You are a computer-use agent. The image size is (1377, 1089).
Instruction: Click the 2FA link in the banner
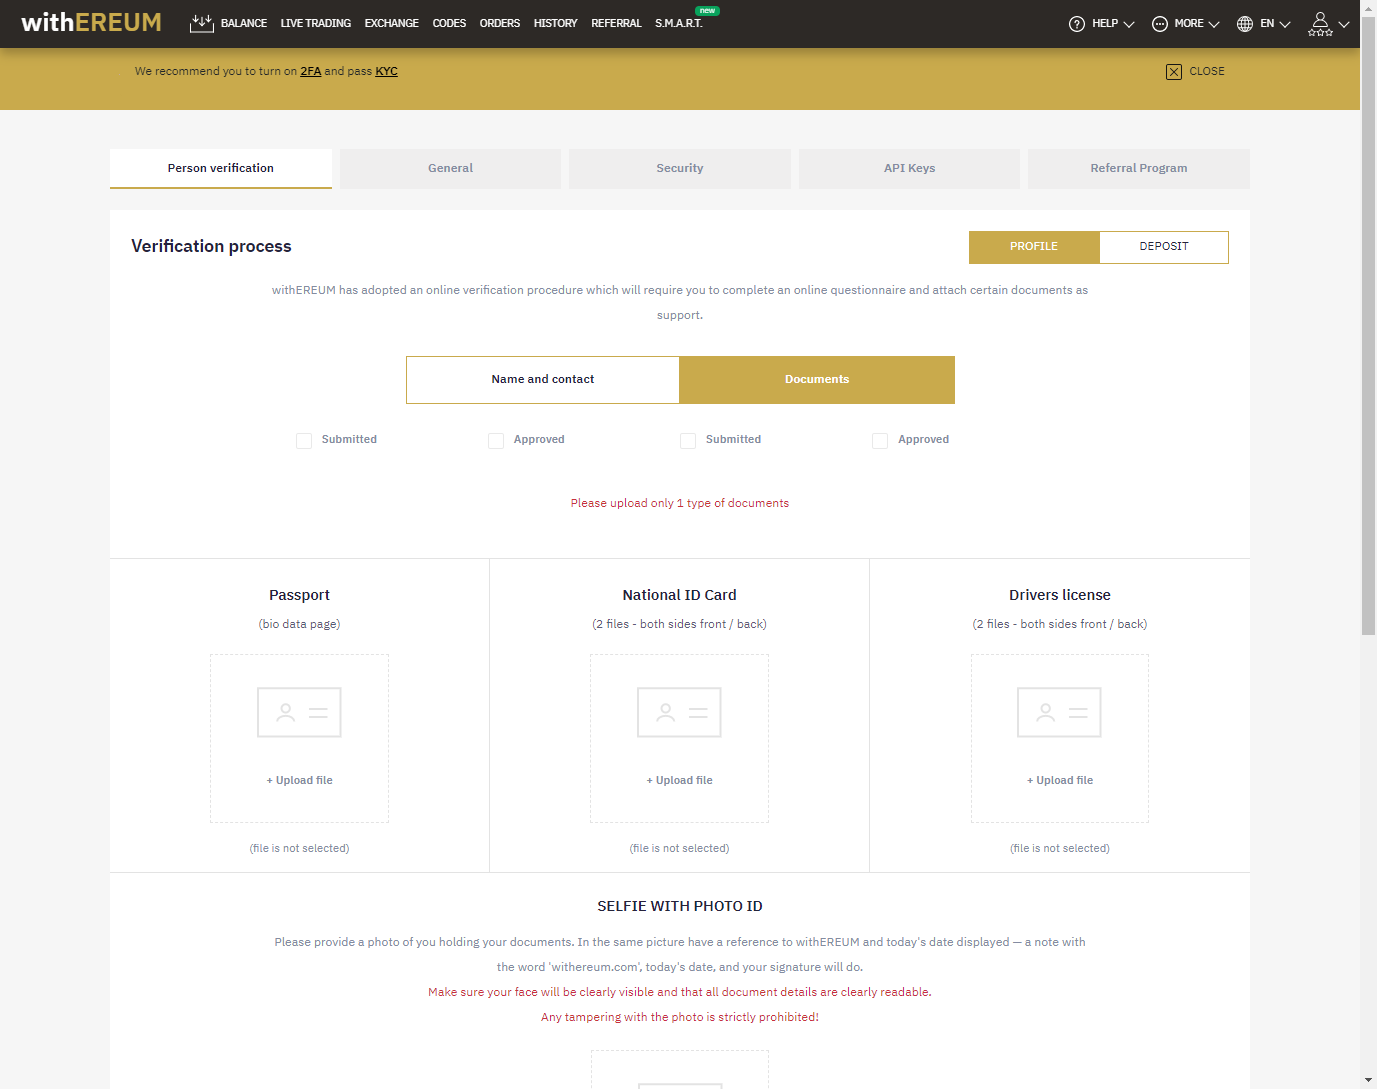tap(310, 71)
